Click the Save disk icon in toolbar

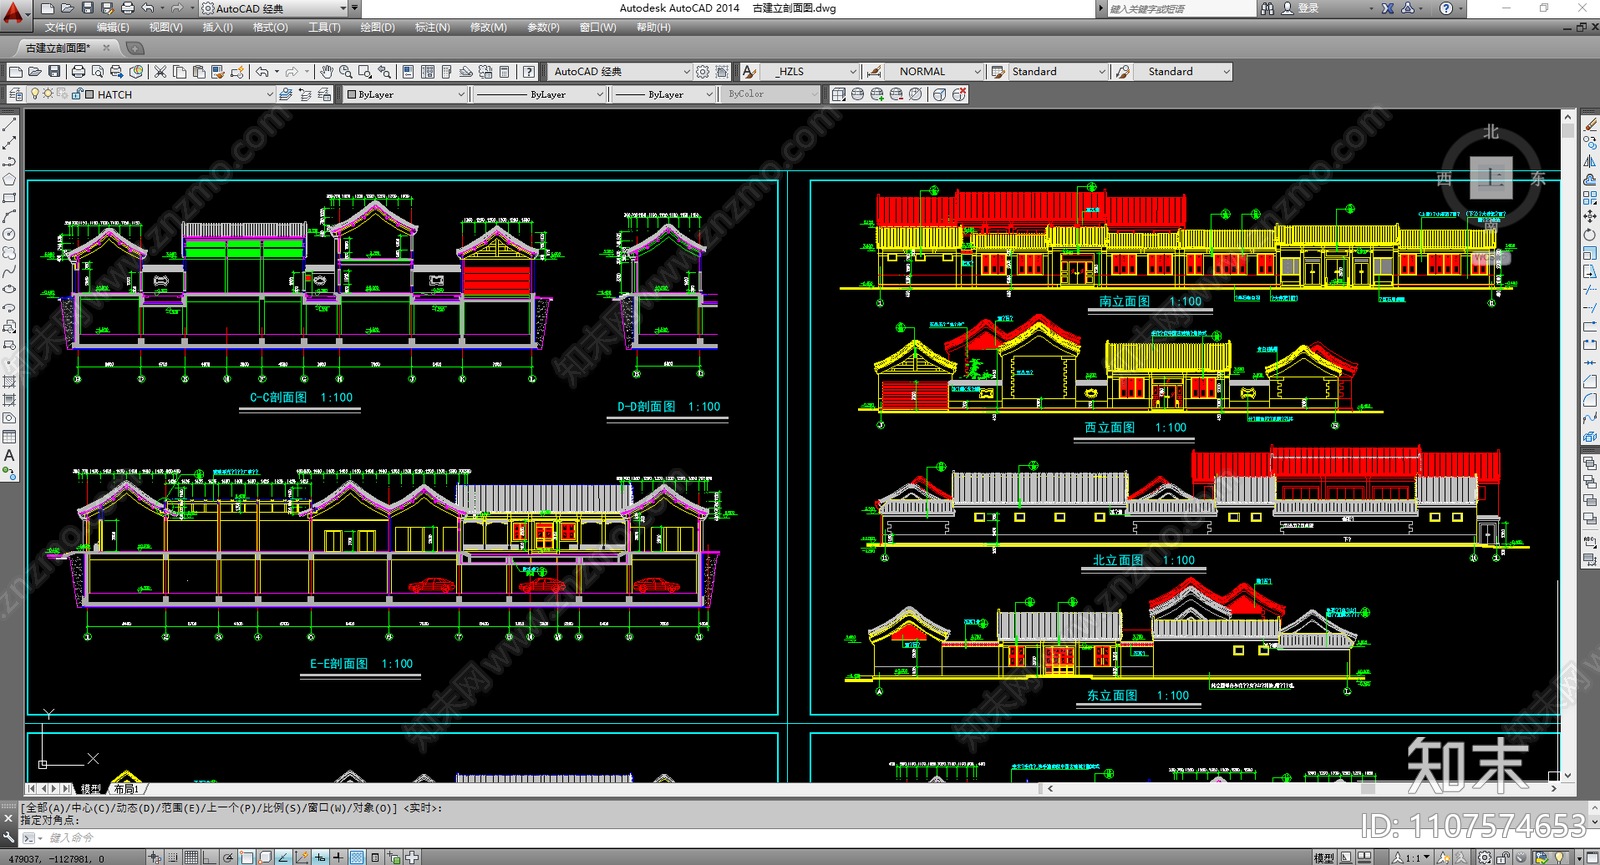click(54, 72)
